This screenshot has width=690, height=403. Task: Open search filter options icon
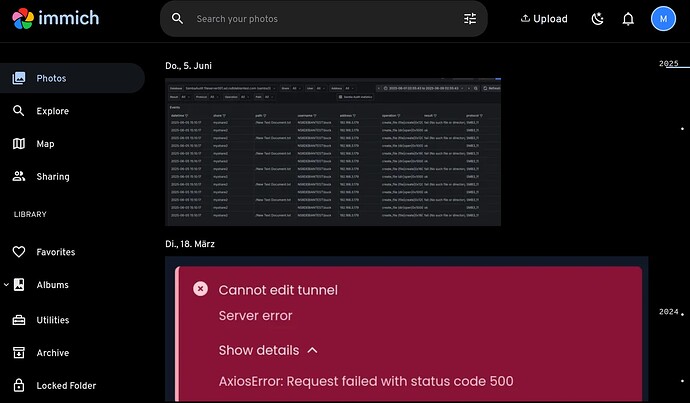[470, 19]
